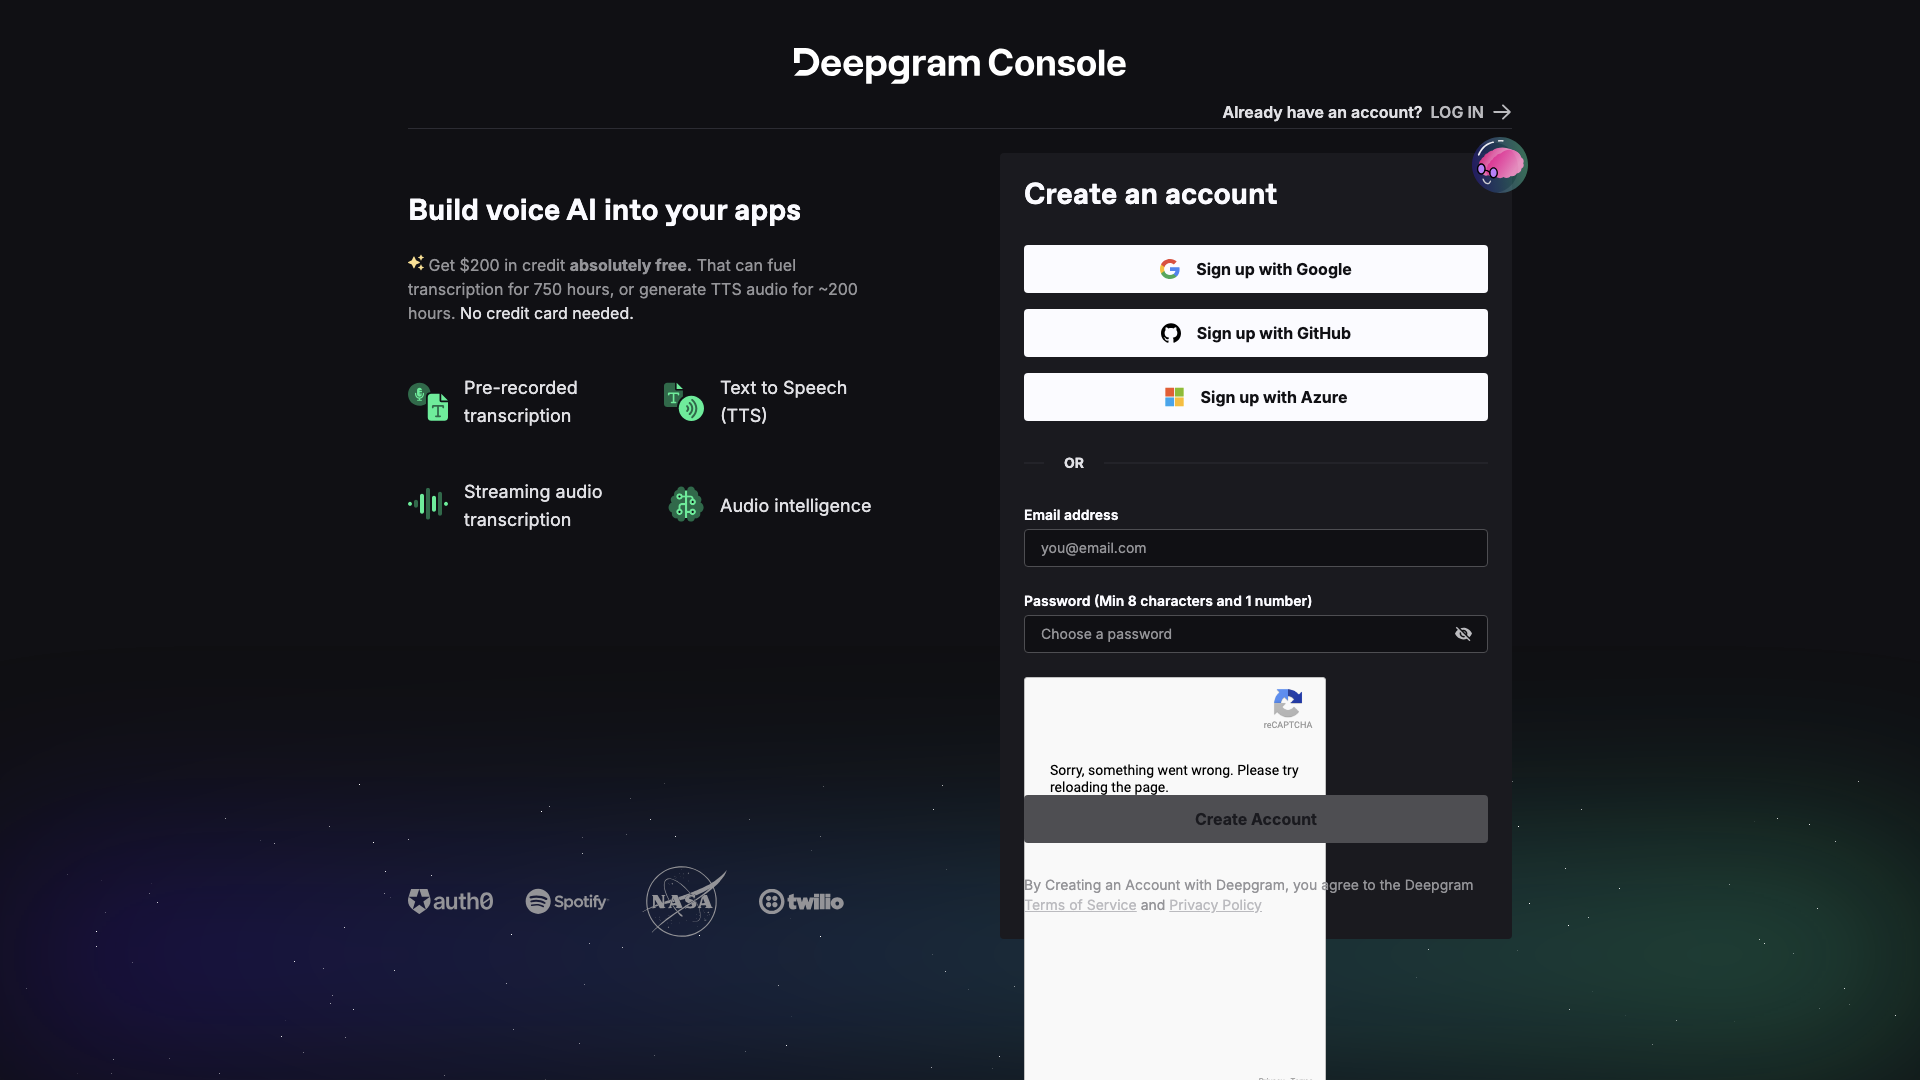Screen dimensions: 1920x1080
Task: Click the Streaming audio transcription waveform icon
Action: point(427,505)
